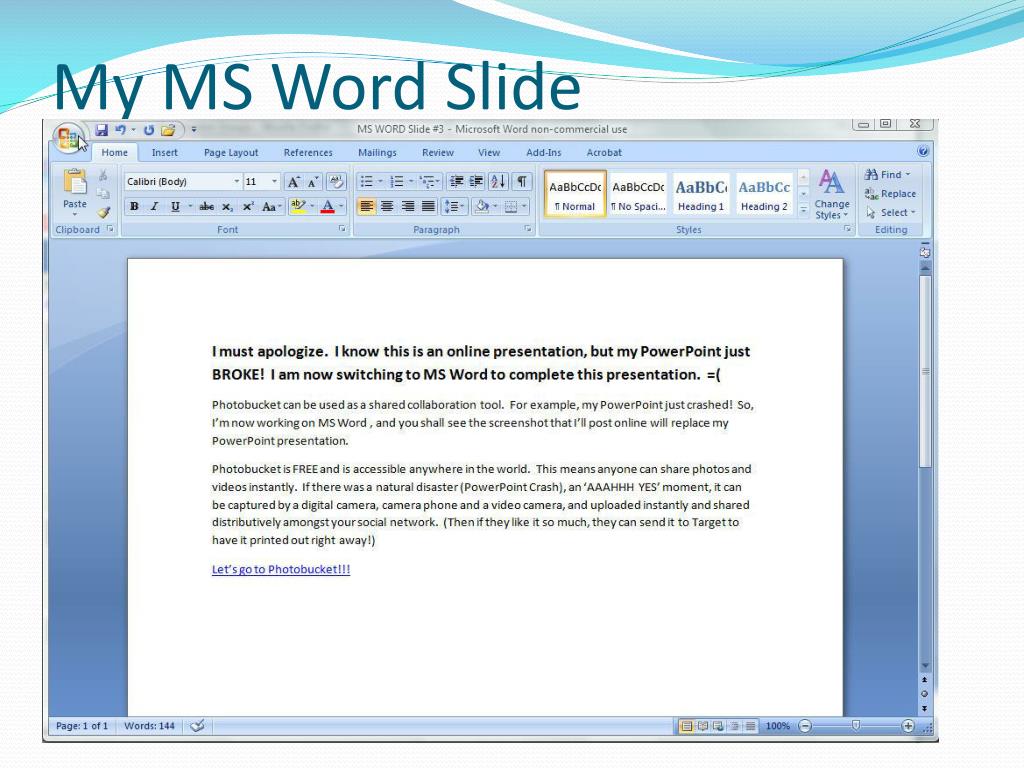Open the Mailings tab
The height and width of the screenshot is (768, 1024).
point(377,152)
